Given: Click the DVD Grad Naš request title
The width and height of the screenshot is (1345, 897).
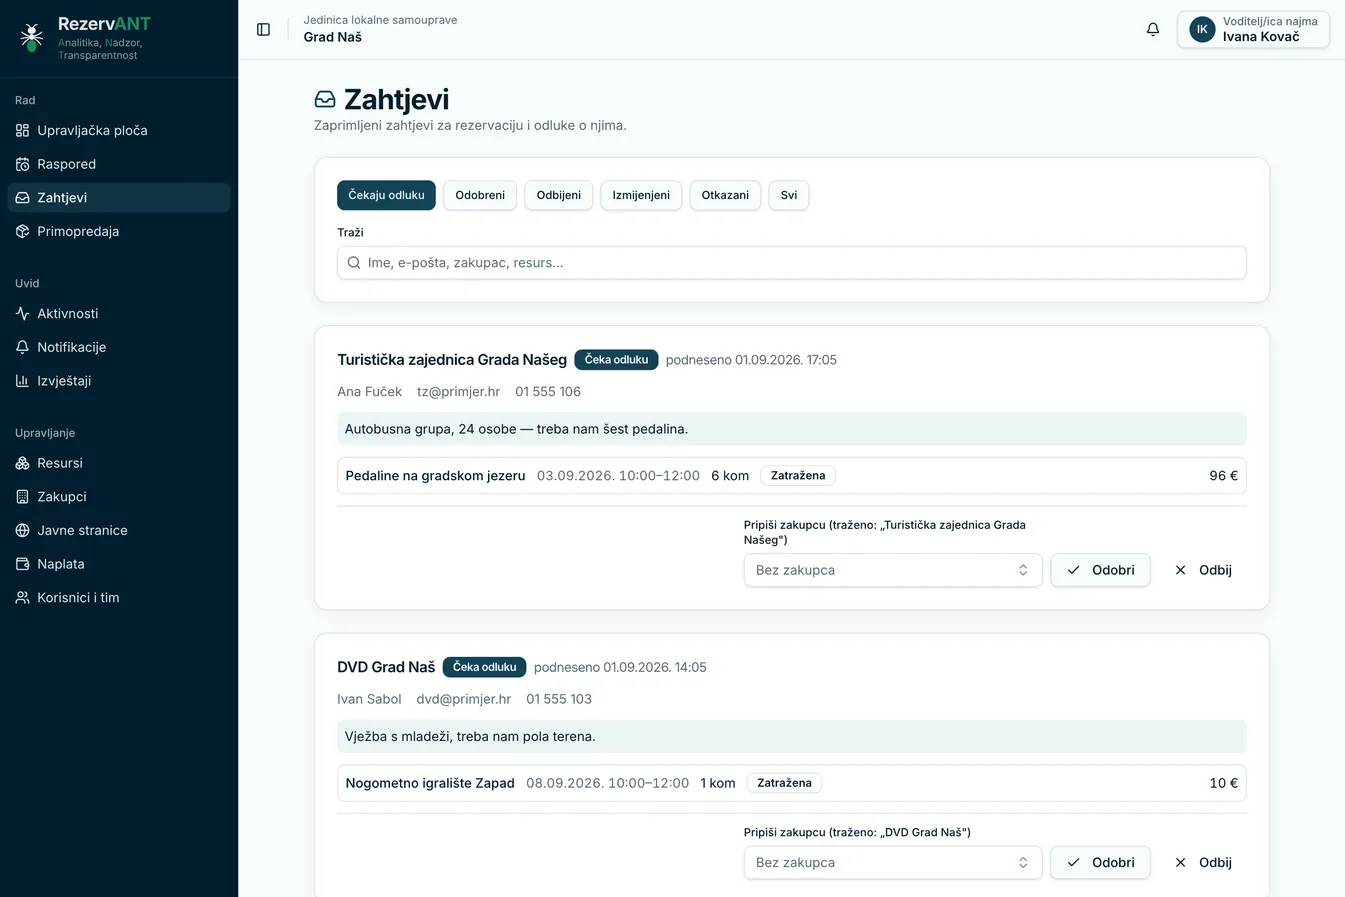Looking at the screenshot, I should (386, 667).
